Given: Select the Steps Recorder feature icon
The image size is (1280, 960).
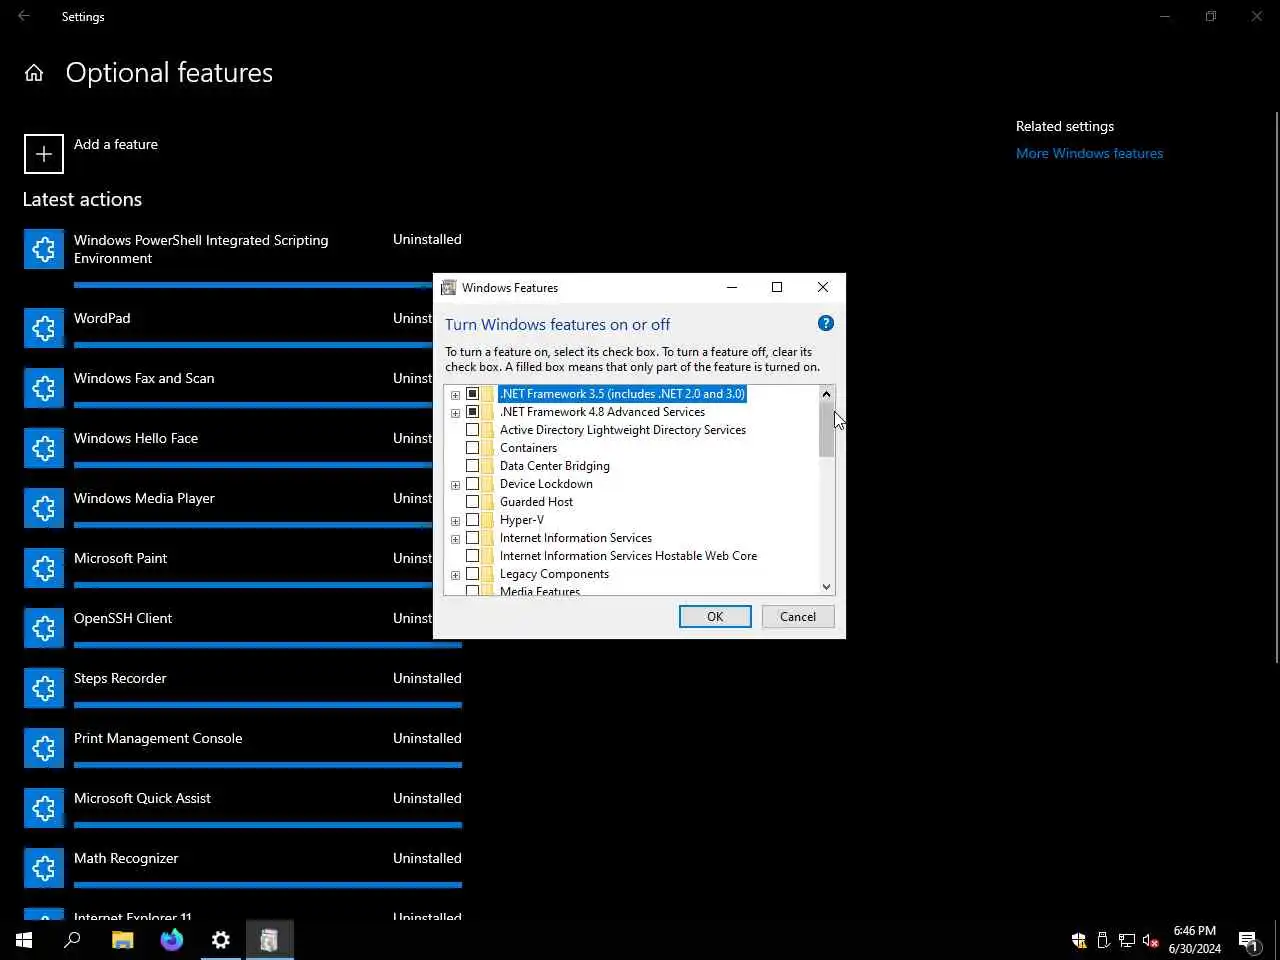Looking at the screenshot, I should [44, 688].
